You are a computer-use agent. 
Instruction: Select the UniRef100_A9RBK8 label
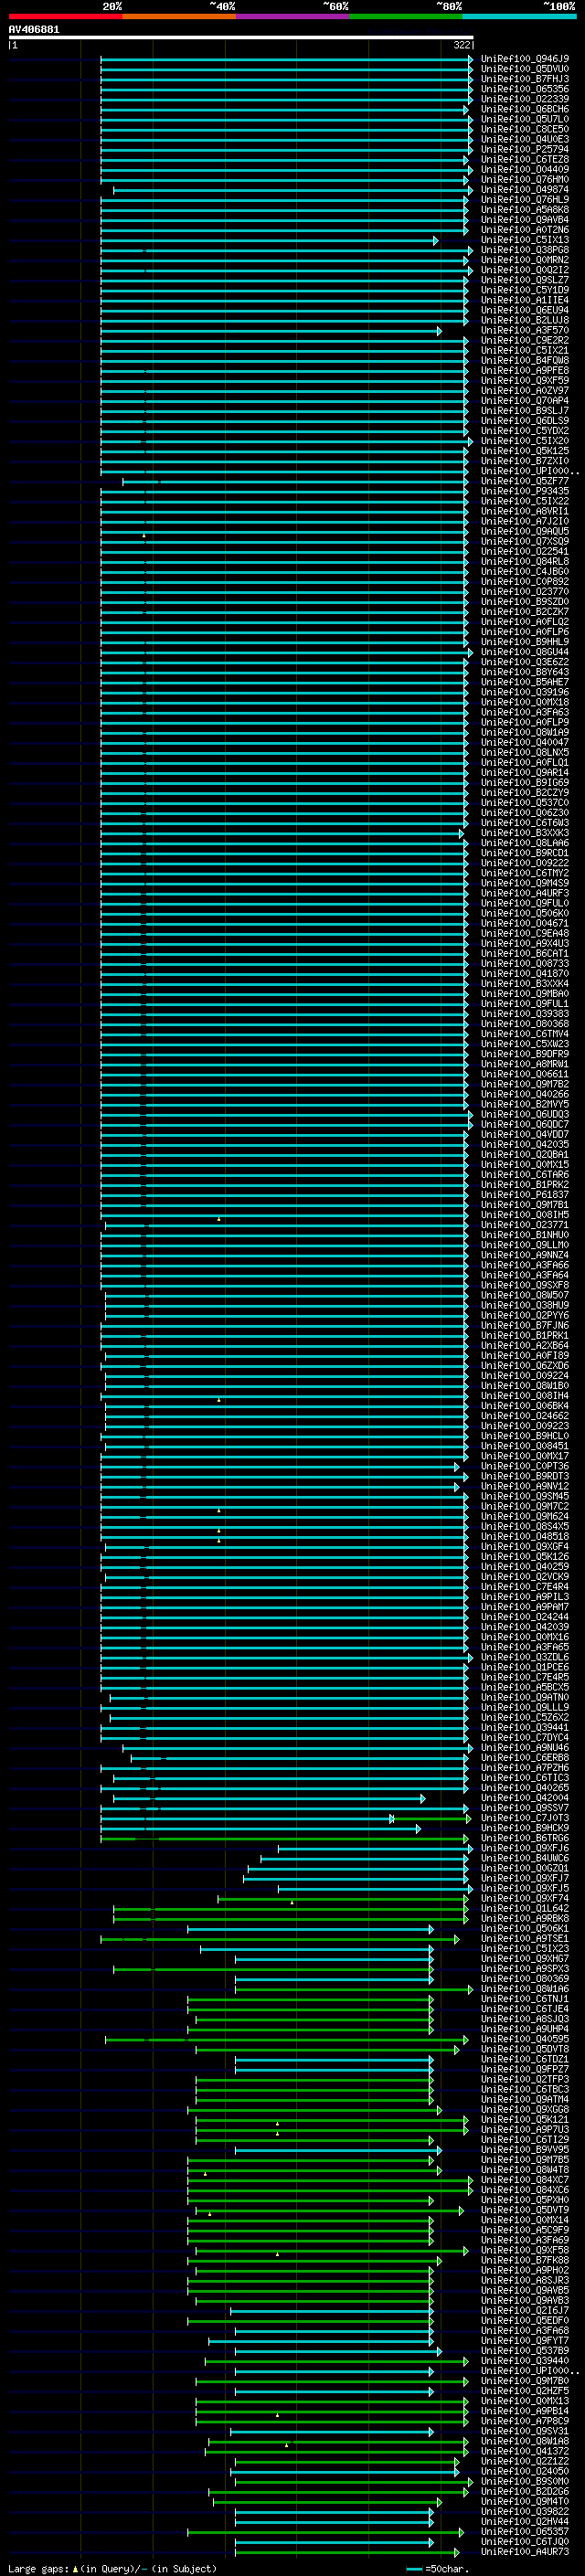[x=524, y=1919]
